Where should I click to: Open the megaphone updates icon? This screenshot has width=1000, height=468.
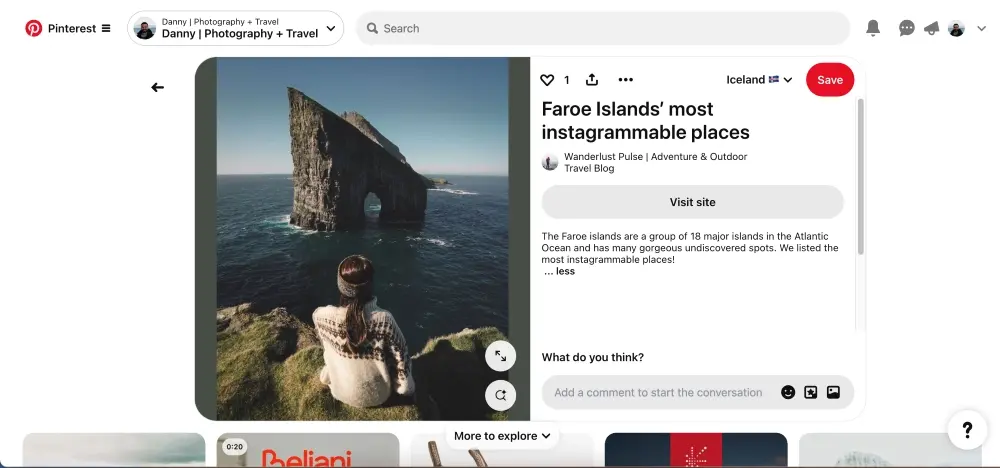pos(931,28)
